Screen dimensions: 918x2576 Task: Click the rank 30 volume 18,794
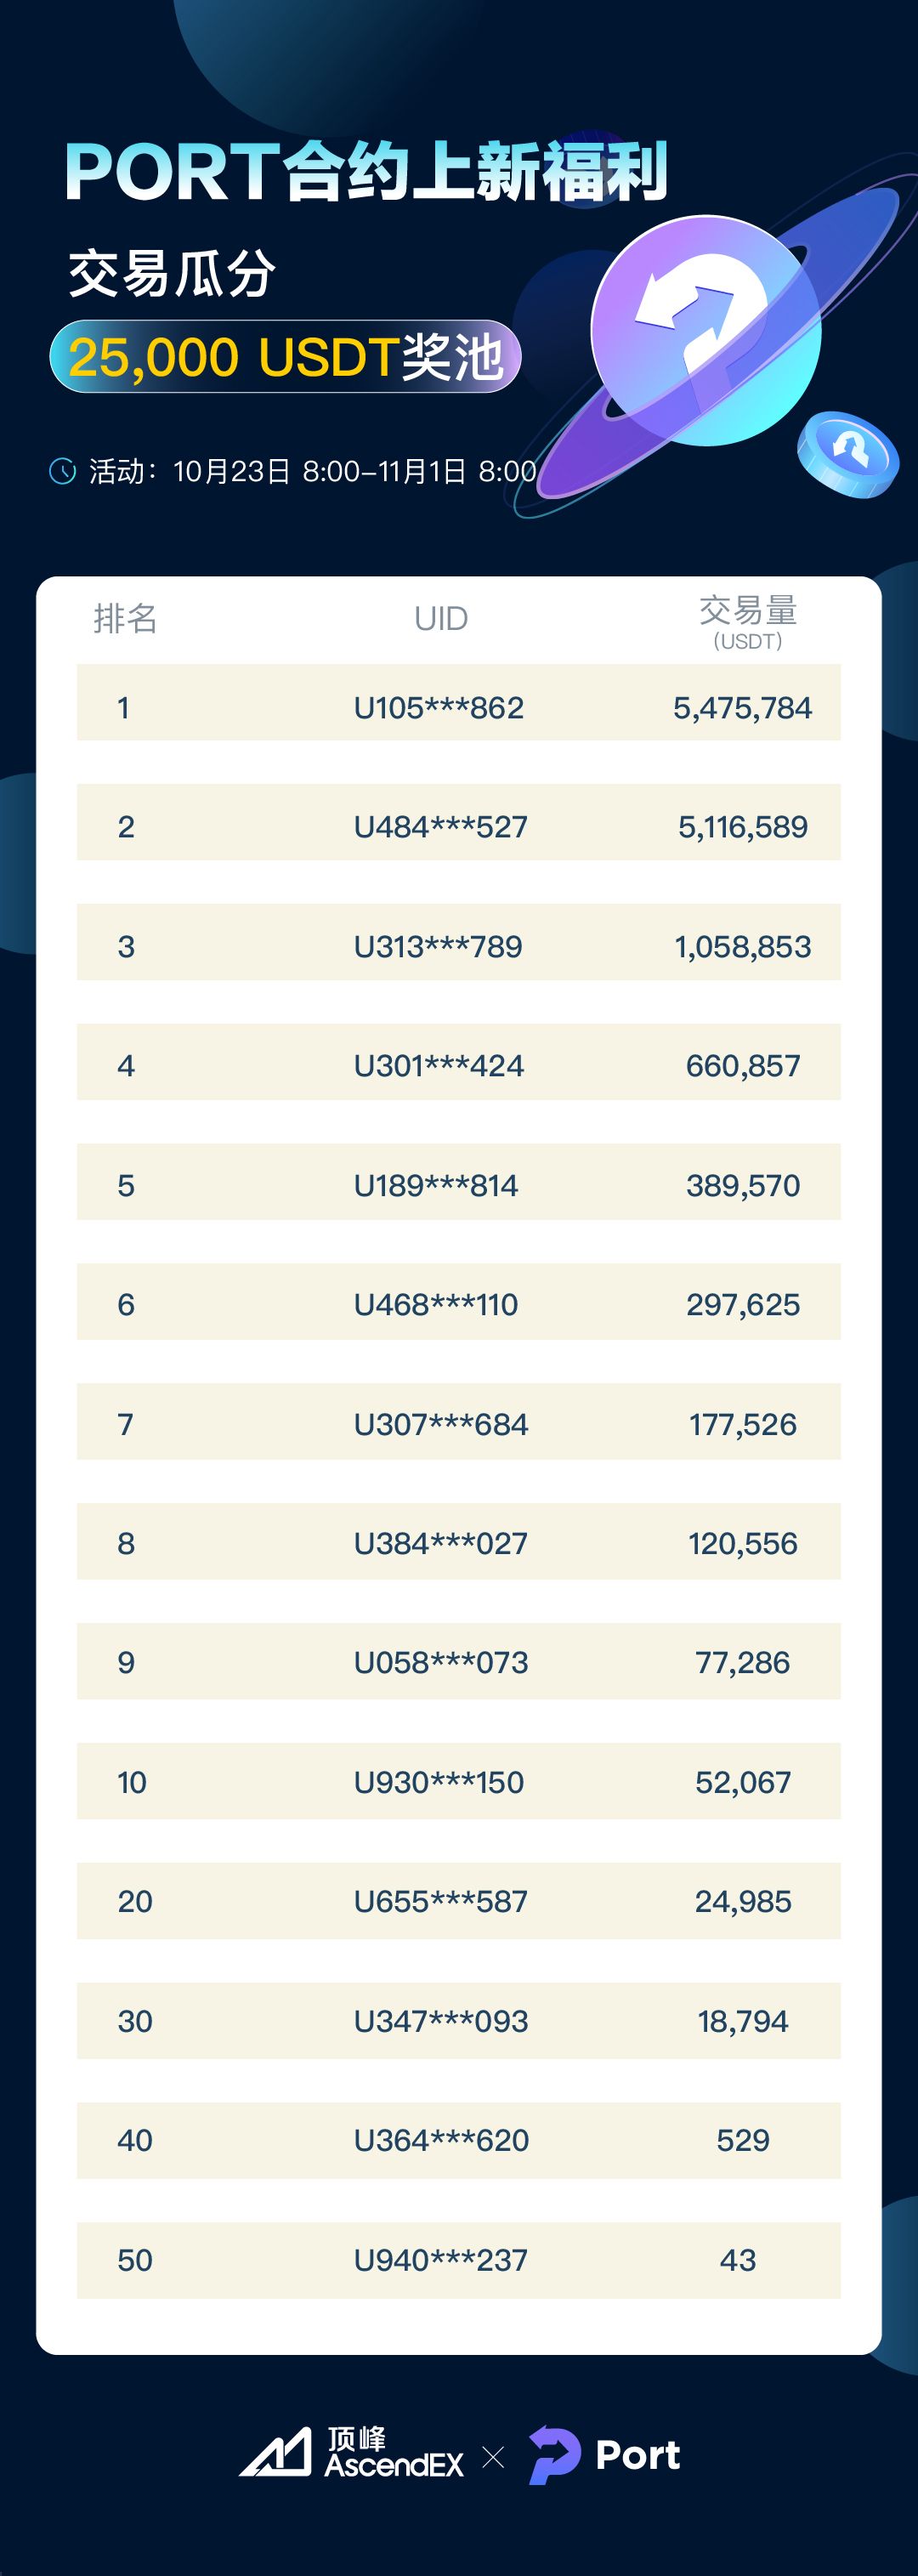coord(743,2021)
